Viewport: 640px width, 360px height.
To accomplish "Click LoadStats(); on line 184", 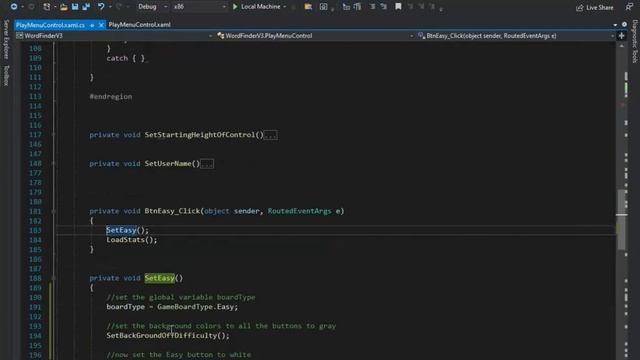I will [x=132, y=240].
